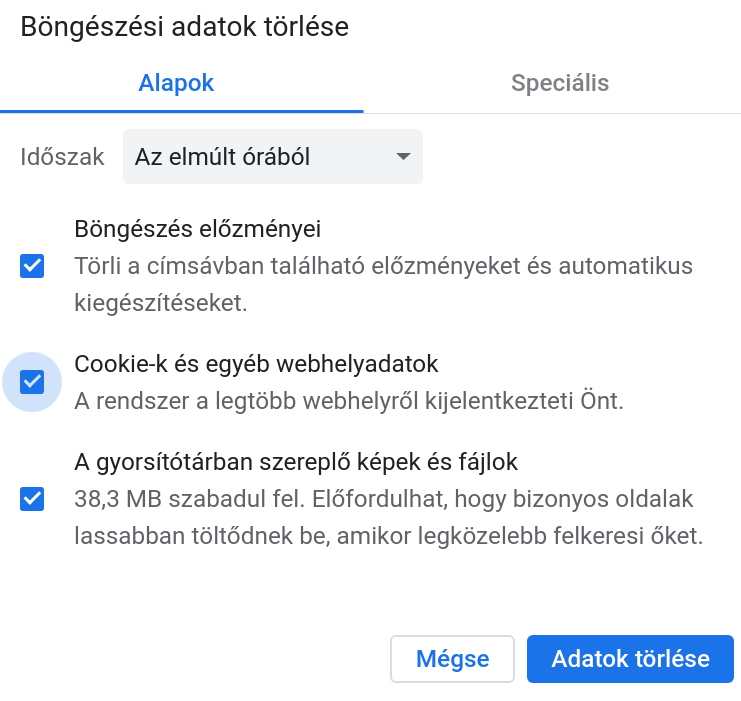
Task: Uncheck the gyorsítótárban szereplő képek checkbox
Action: (x=32, y=499)
